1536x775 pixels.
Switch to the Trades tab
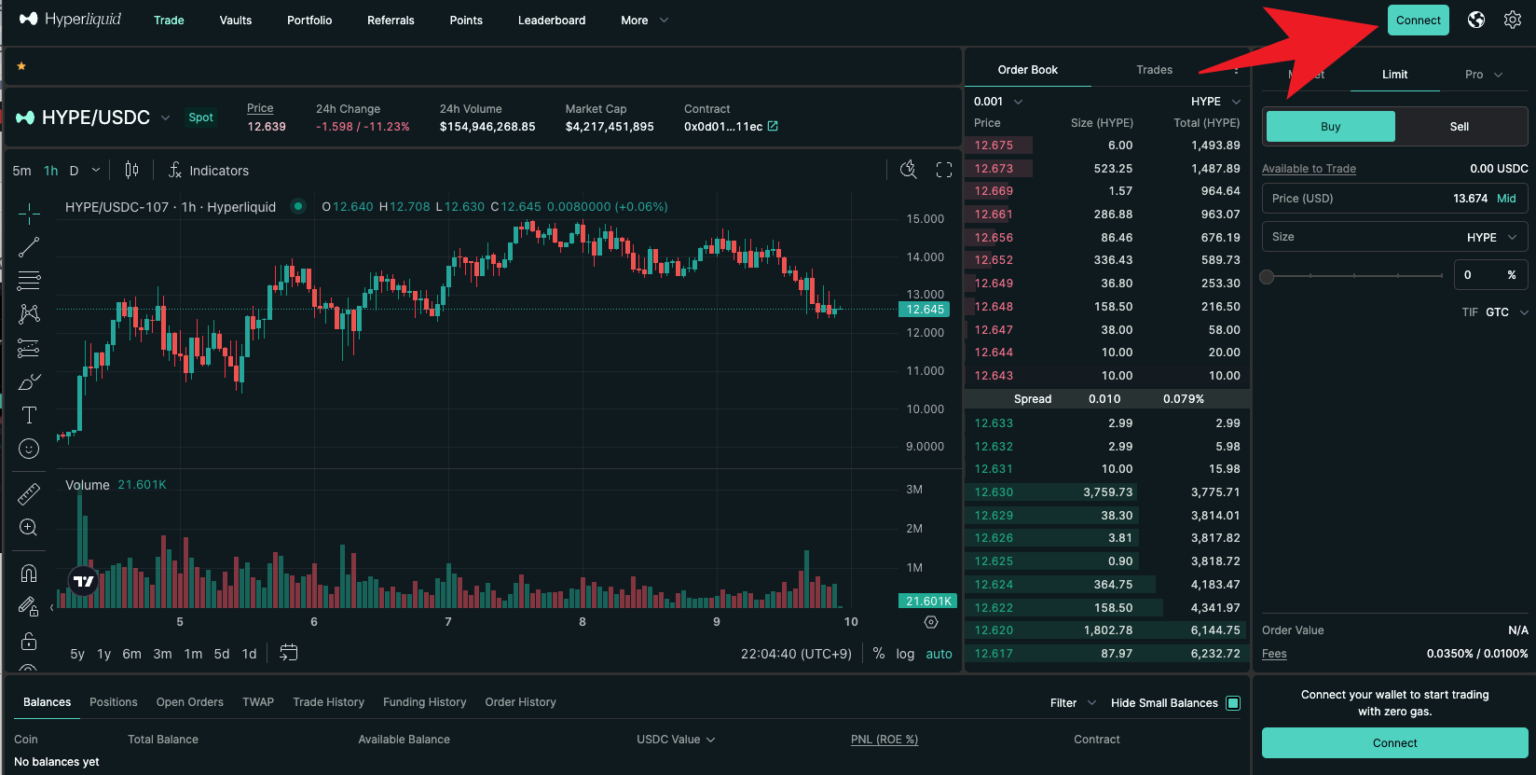pyautogui.click(x=1154, y=69)
